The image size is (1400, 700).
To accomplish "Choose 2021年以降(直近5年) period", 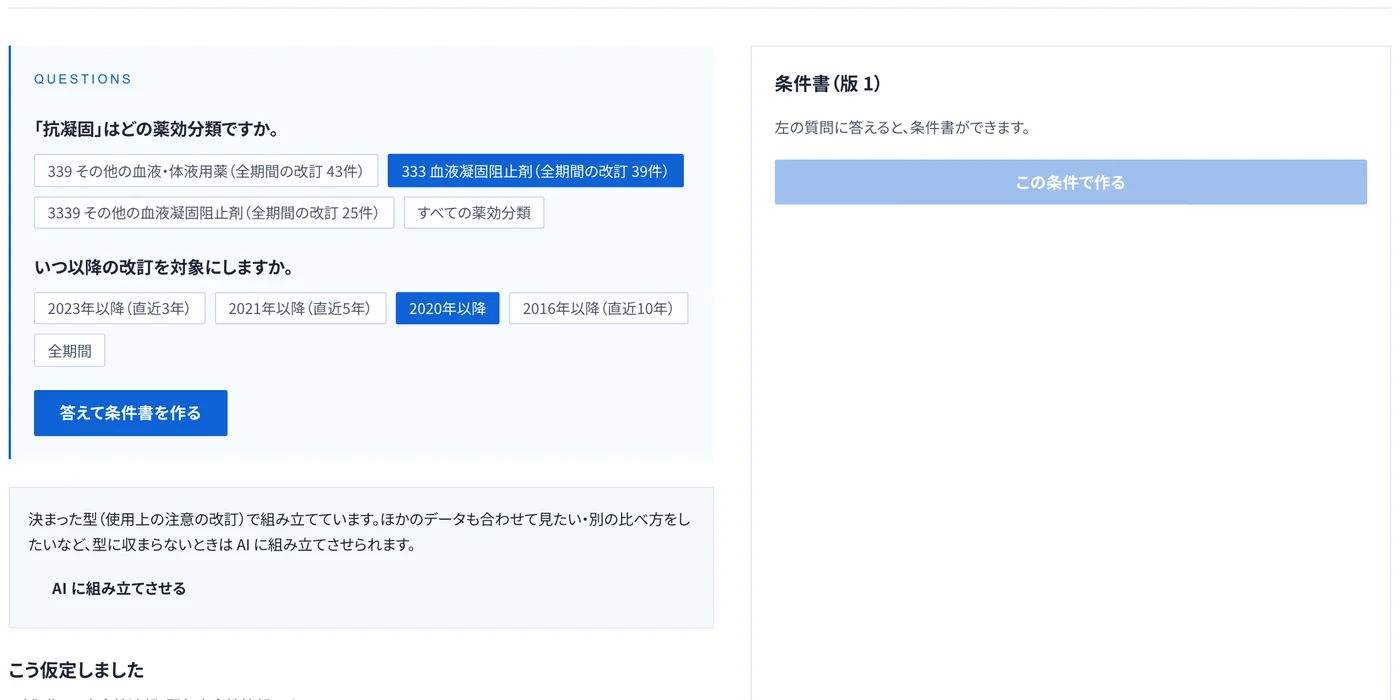I will (x=300, y=308).
